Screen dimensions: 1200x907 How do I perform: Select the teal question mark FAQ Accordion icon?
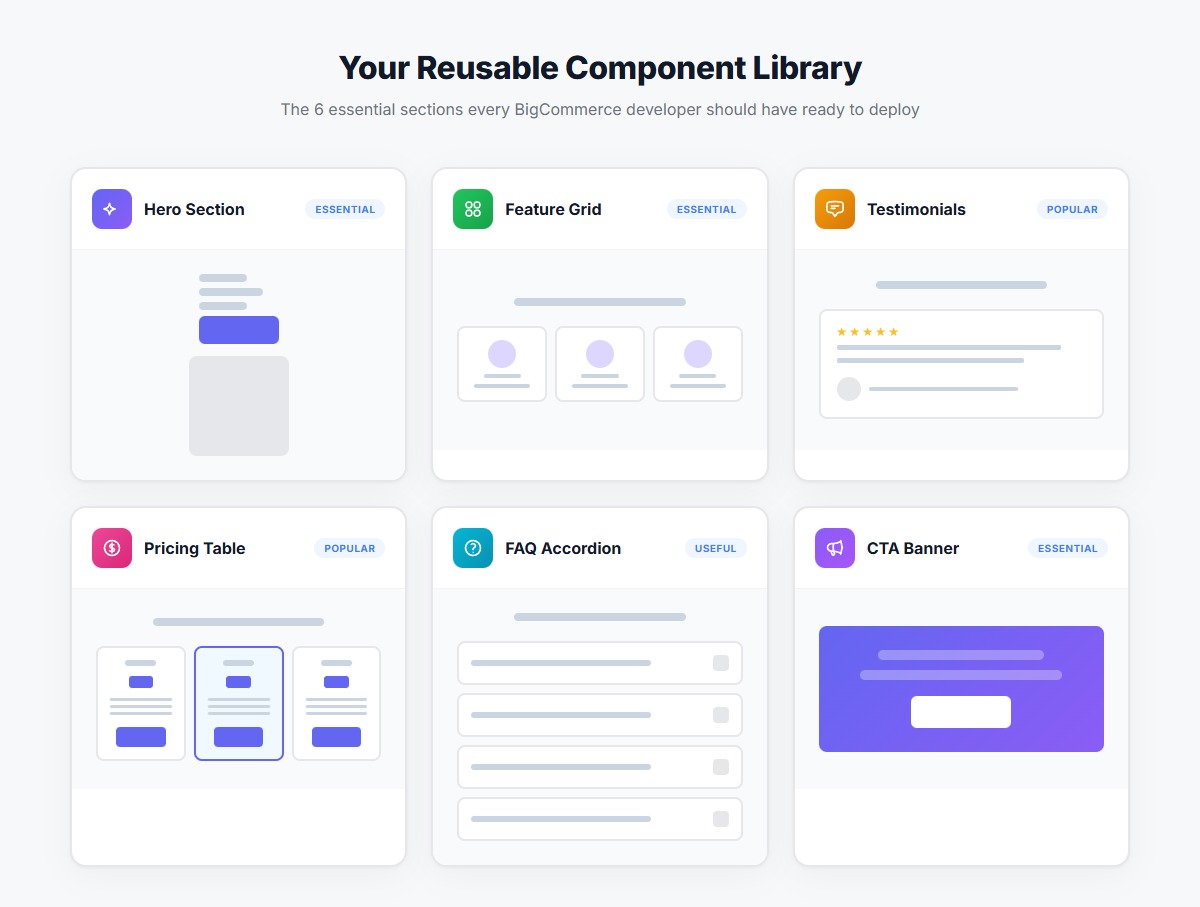pyautogui.click(x=472, y=548)
